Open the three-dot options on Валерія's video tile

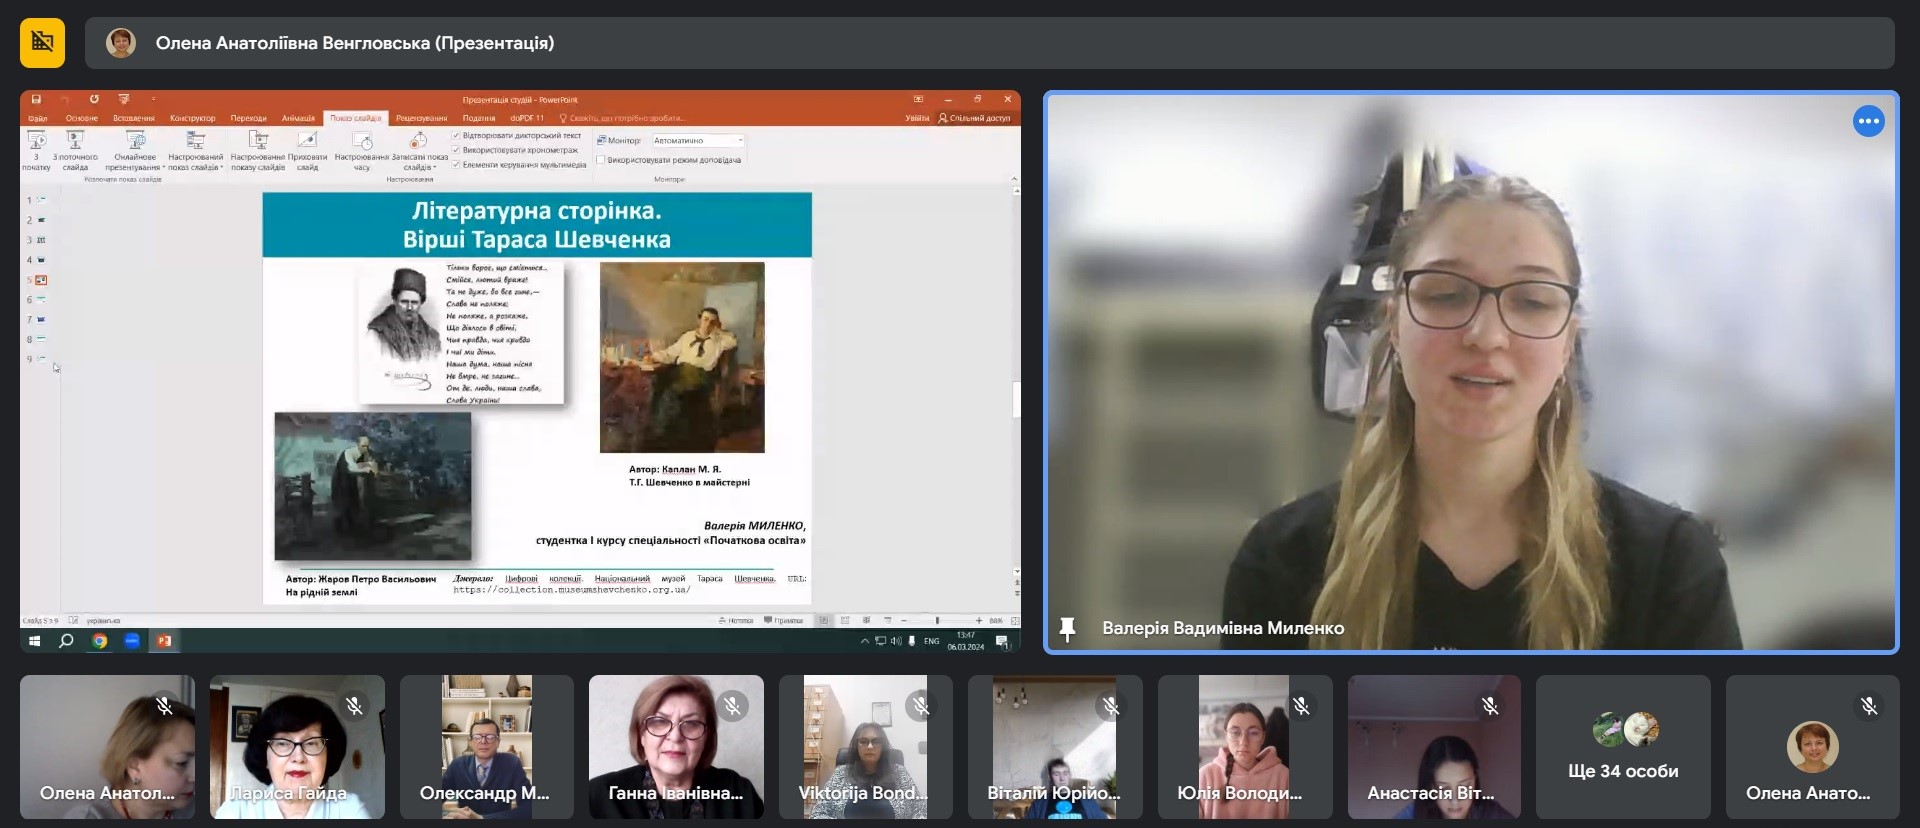1867,121
